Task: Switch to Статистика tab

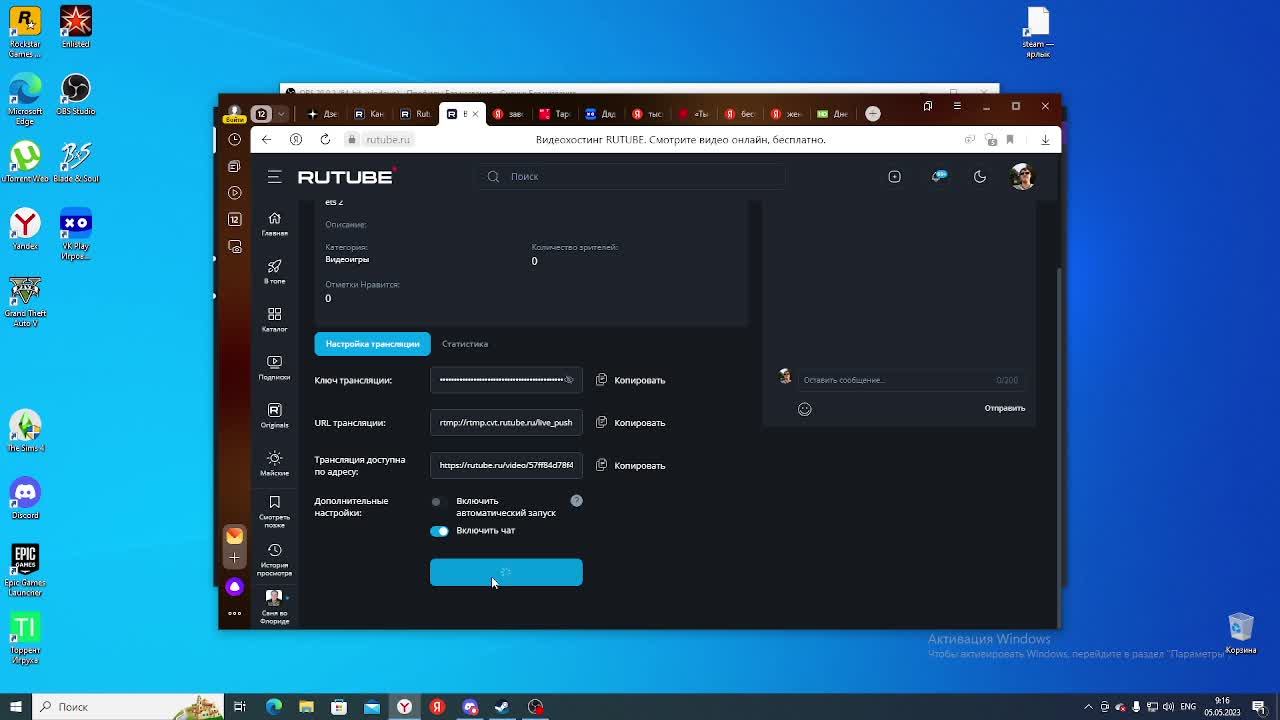Action: [465, 344]
